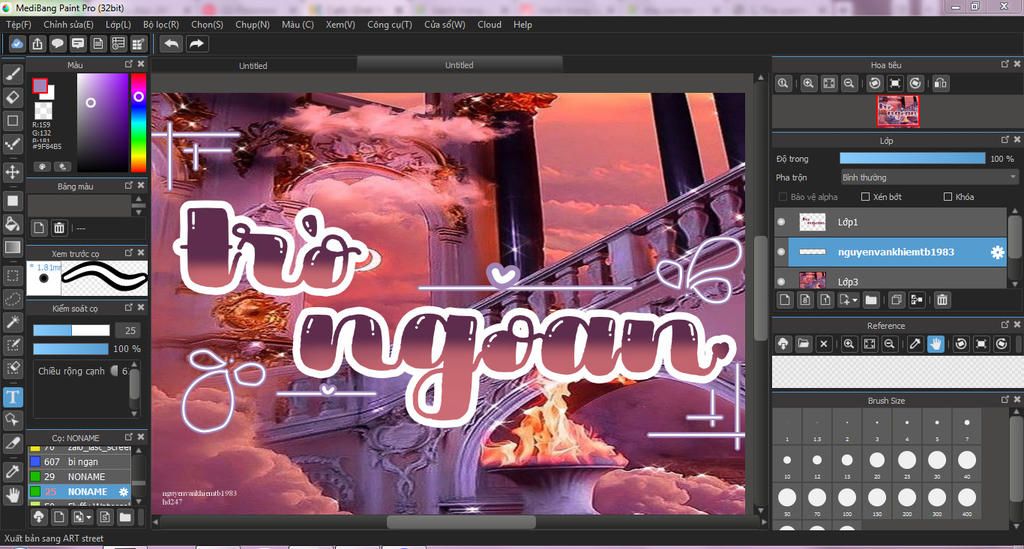The width and height of the screenshot is (1024, 549).
Task: Select the transparent color swatch
Action: [x=43, y=110]
